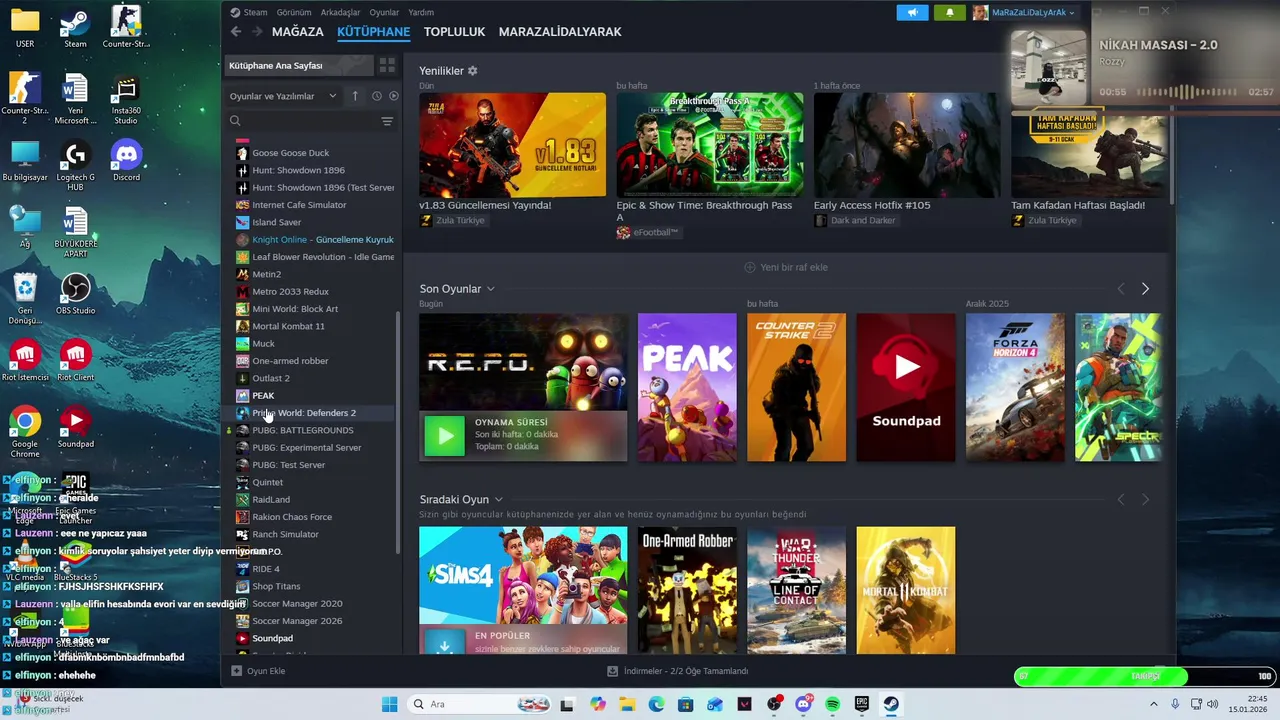Open MARAZALİDALYARAK profile tab
Screen dimensions: 1280x720
560,32
